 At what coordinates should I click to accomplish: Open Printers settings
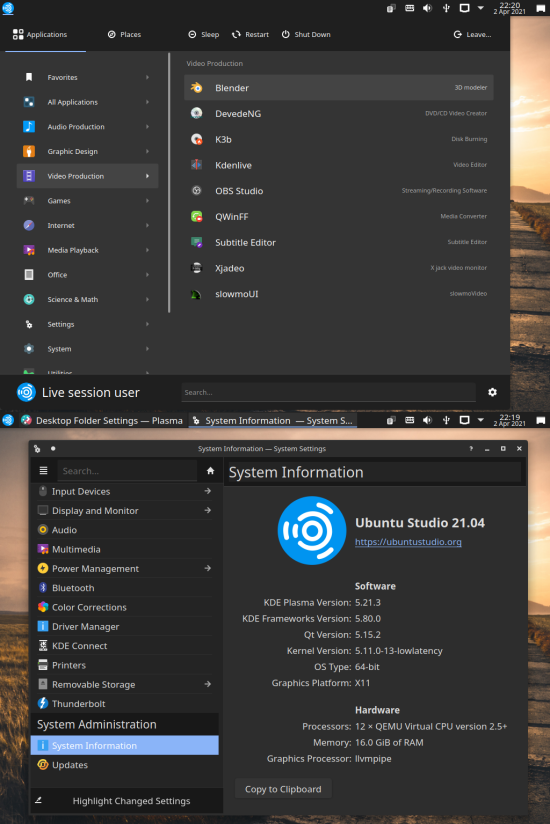click(125, 665)
